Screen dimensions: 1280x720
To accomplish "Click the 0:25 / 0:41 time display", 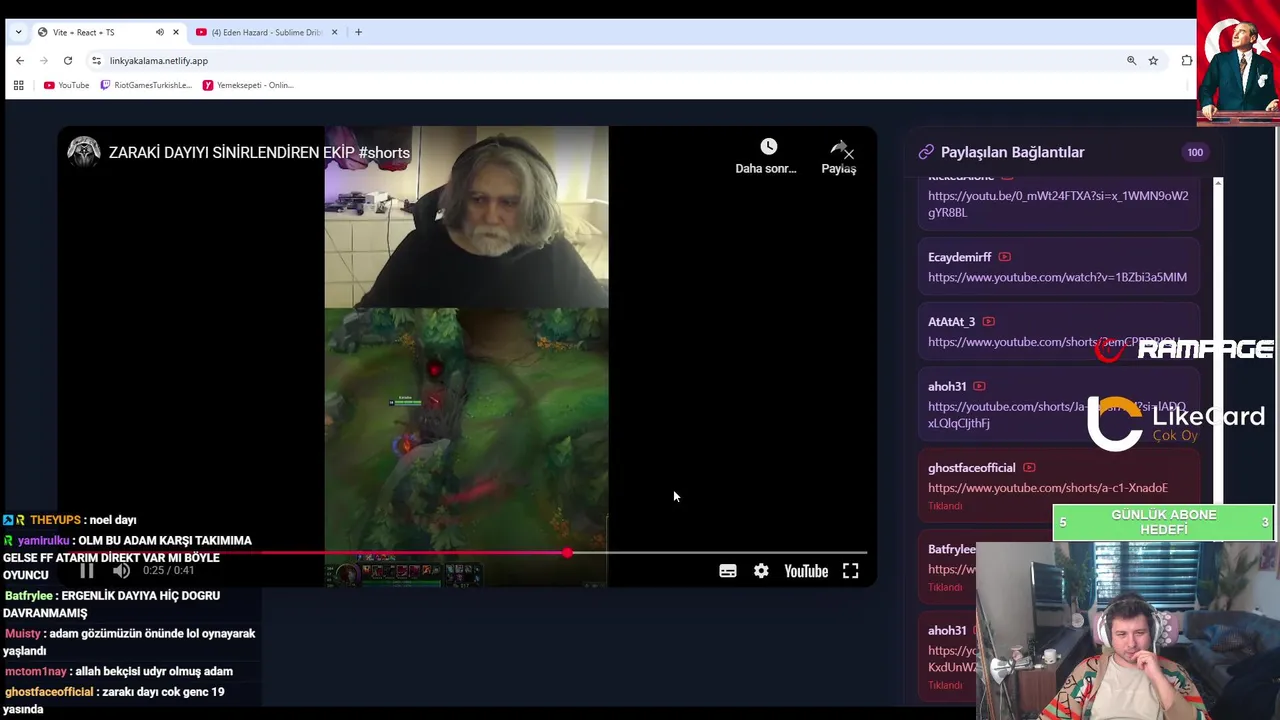I will 169,571.
